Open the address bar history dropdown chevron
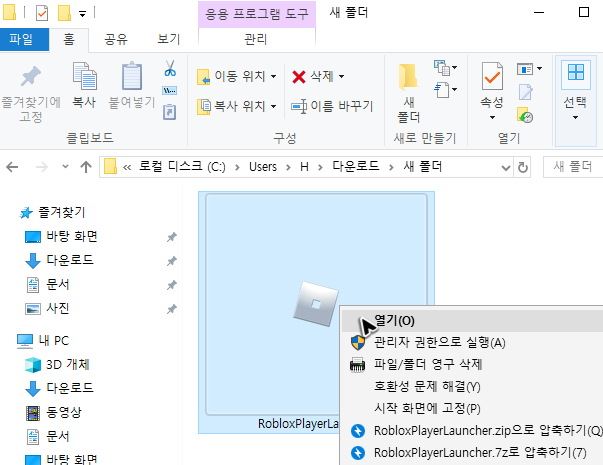This screenshot has width=603, height=465. coord(506,167)
